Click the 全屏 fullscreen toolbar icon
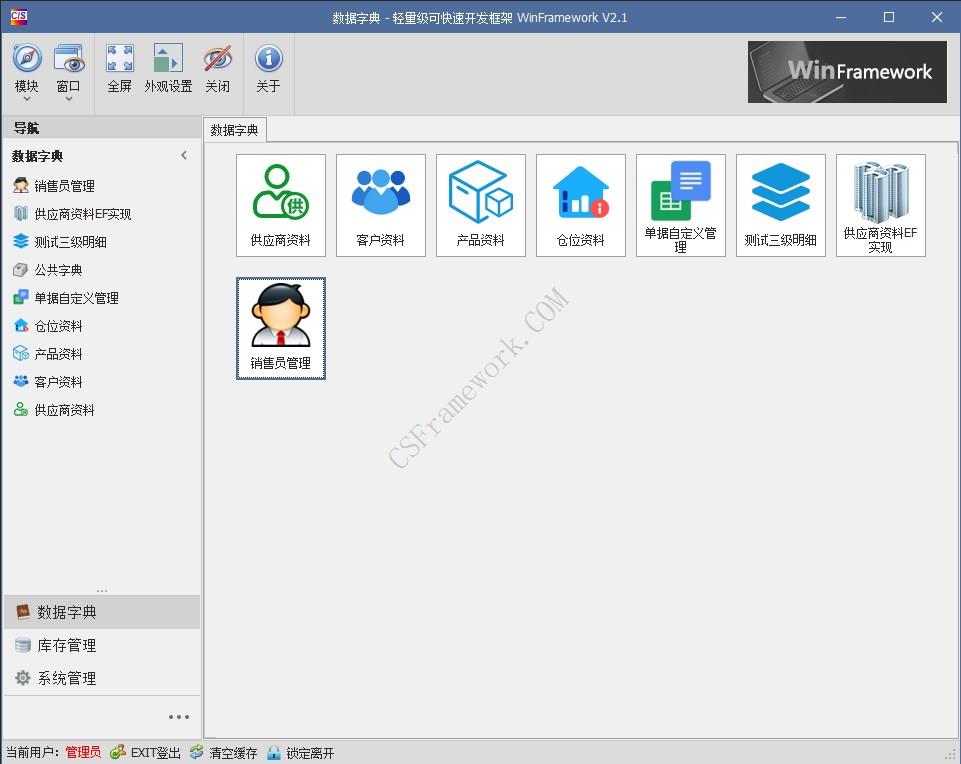This screenshot has width=961, height=764. [x=120, y=68]
